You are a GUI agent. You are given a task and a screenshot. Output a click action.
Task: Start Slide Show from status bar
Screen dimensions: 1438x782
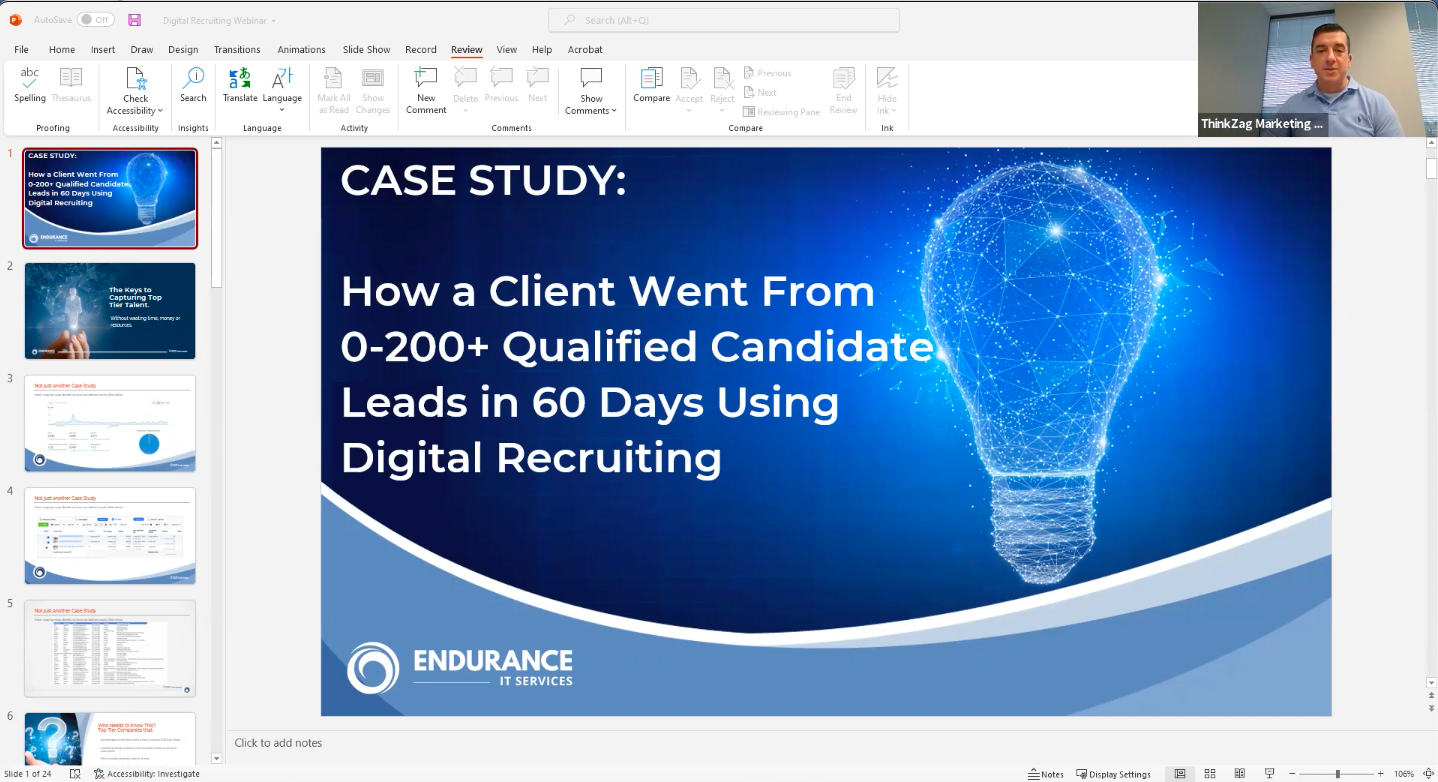click(1270, 774)
